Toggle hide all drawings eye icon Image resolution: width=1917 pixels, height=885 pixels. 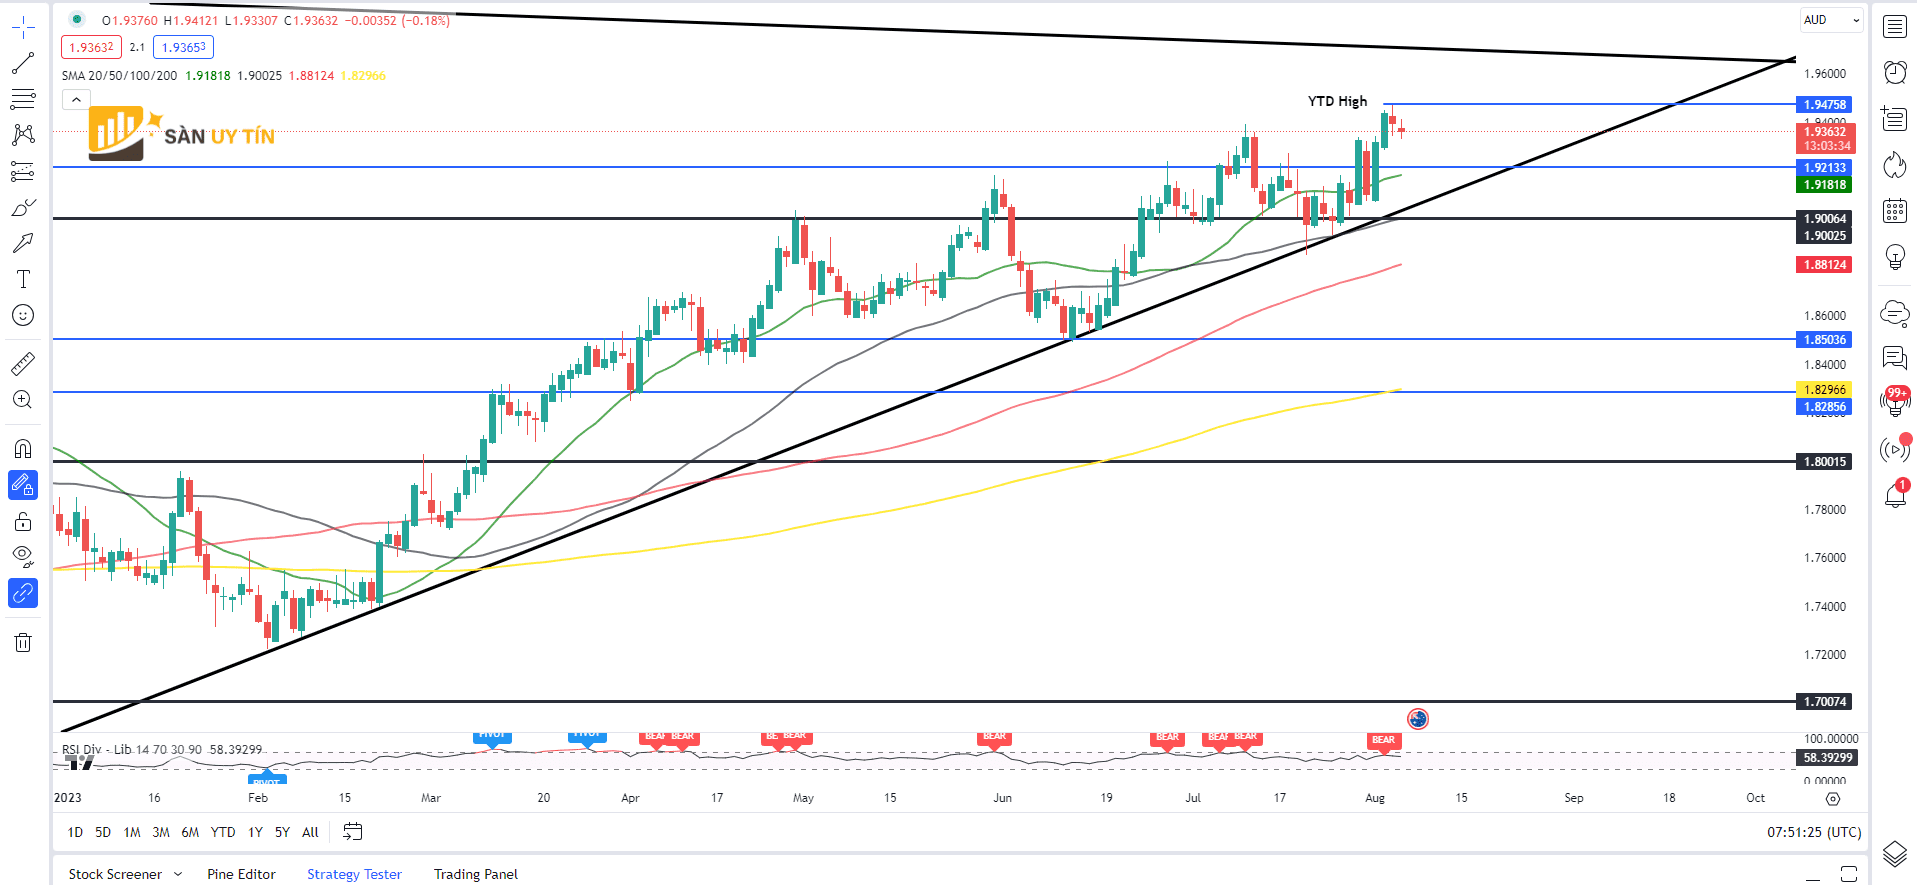23,556
